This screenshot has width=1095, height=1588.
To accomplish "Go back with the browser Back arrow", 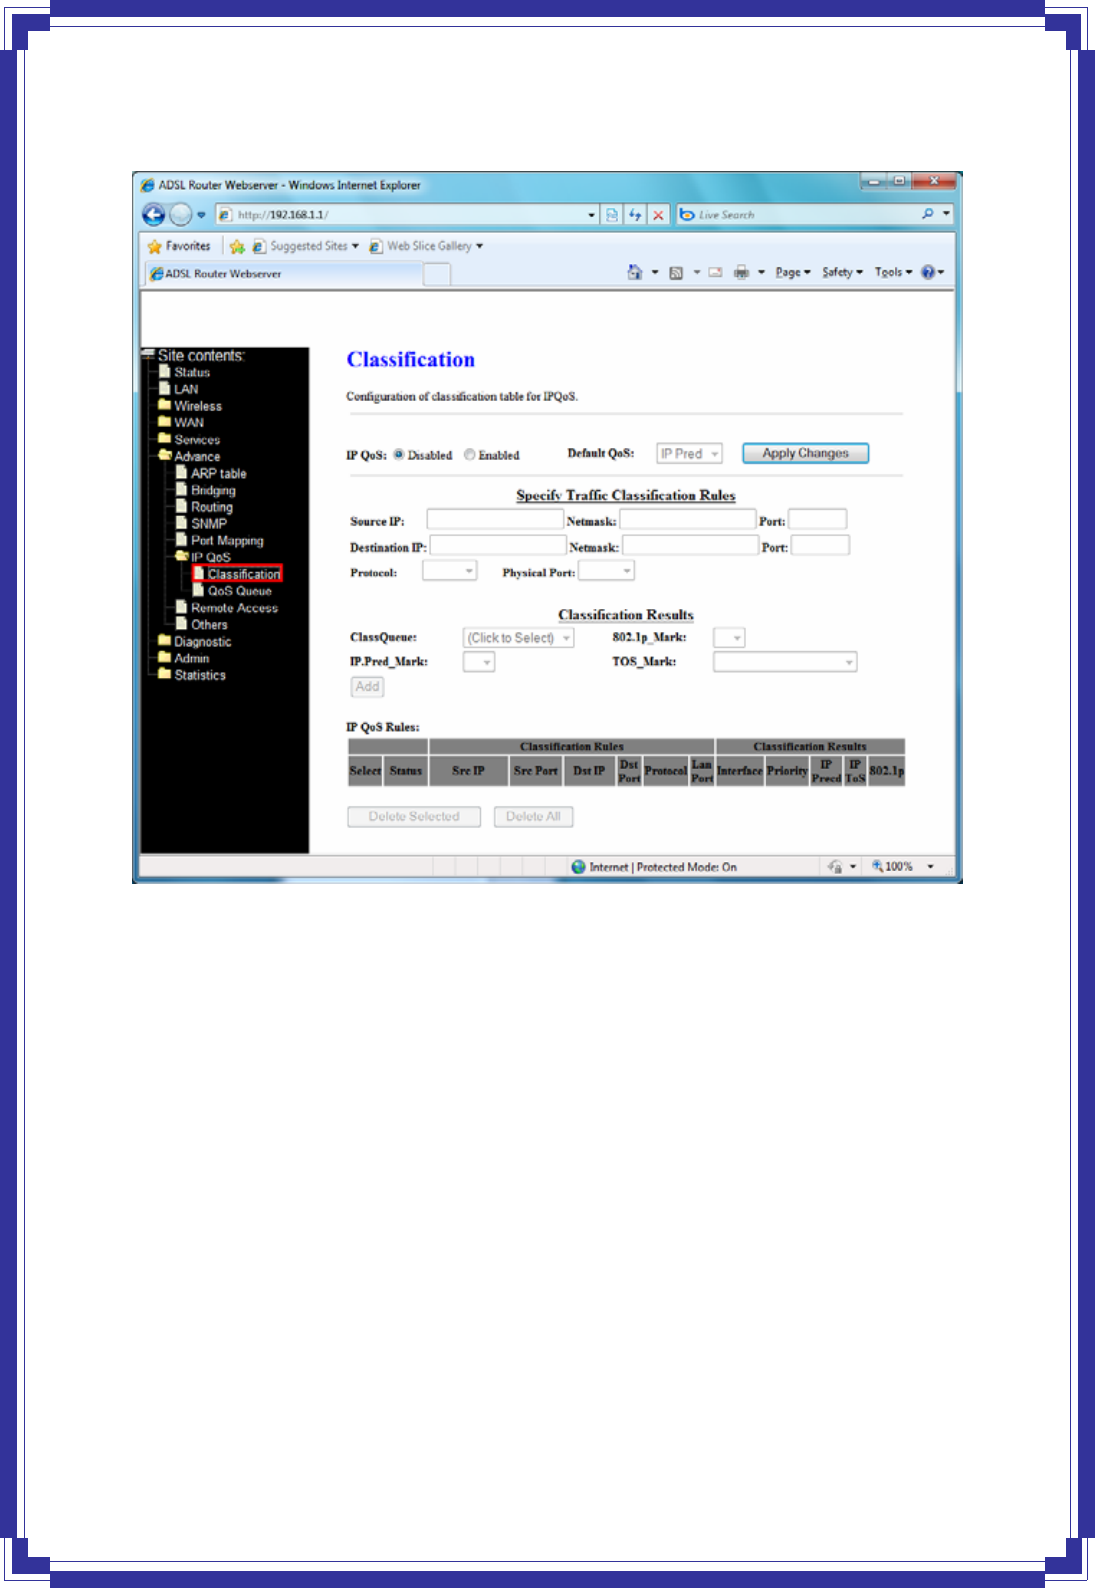I will point(153,214).
